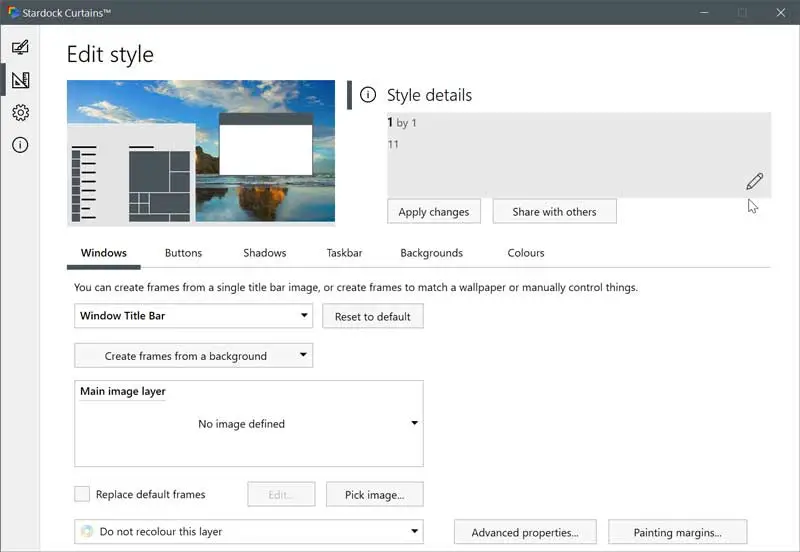
Task: Open settings gear in sidebar
Action: (20, 113)
